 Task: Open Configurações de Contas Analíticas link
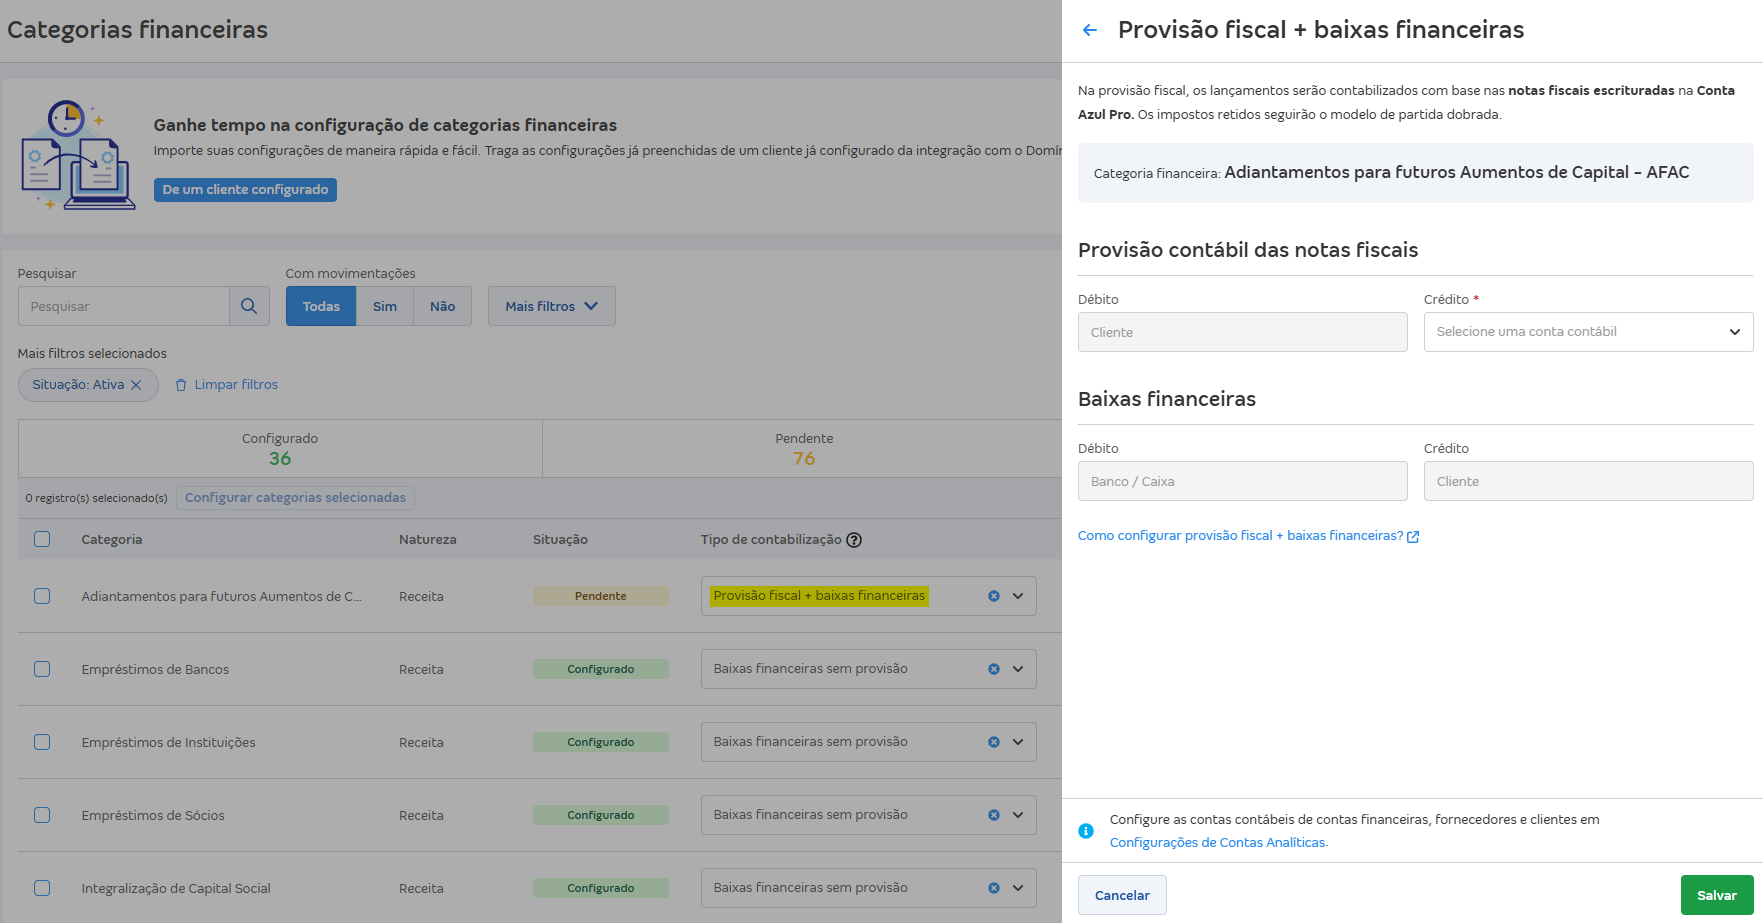1217,843
